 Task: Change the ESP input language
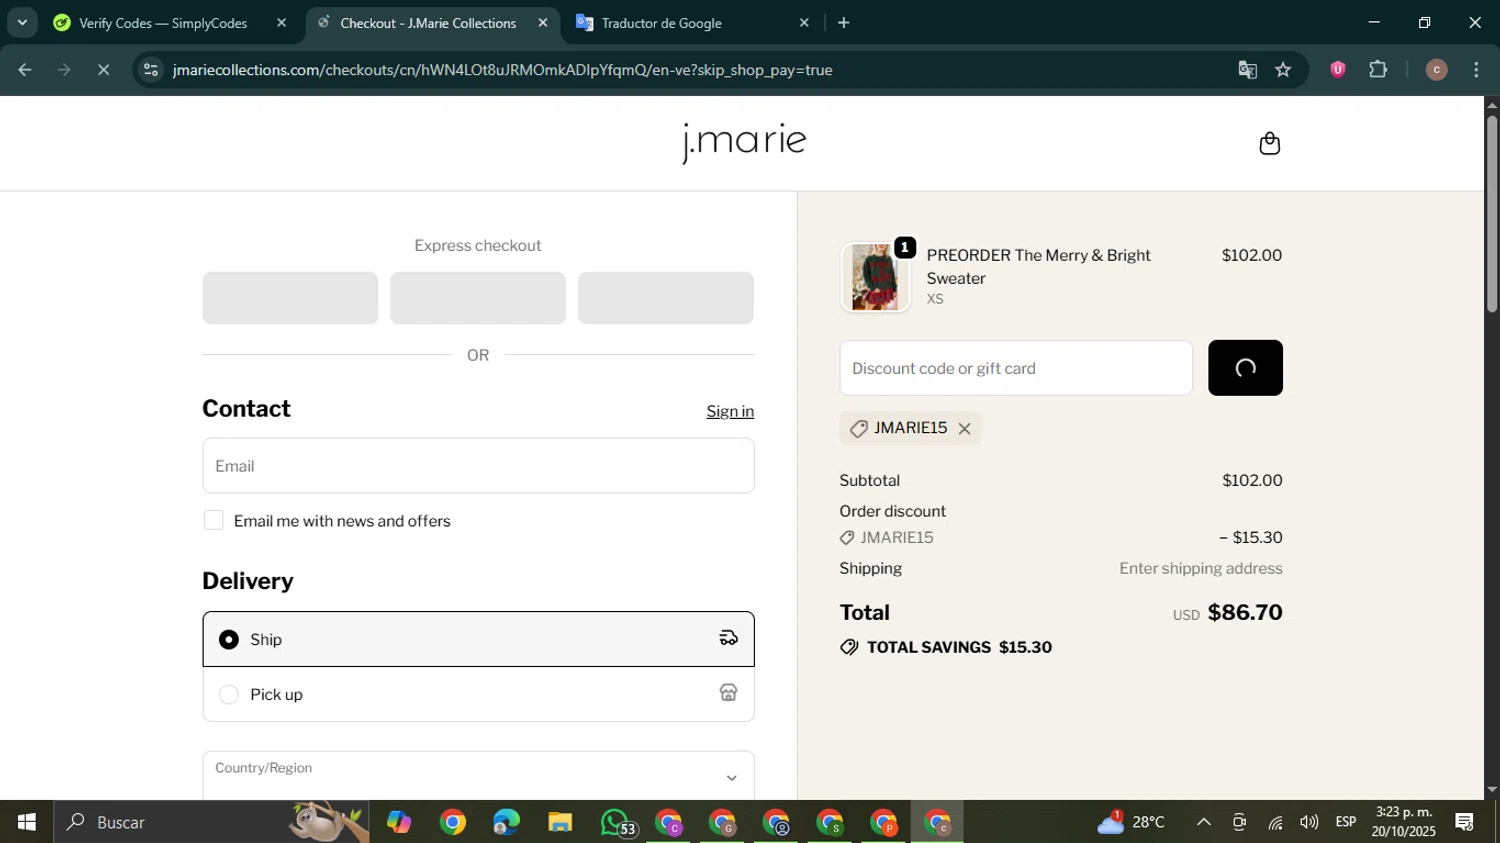click(1346, 822)
